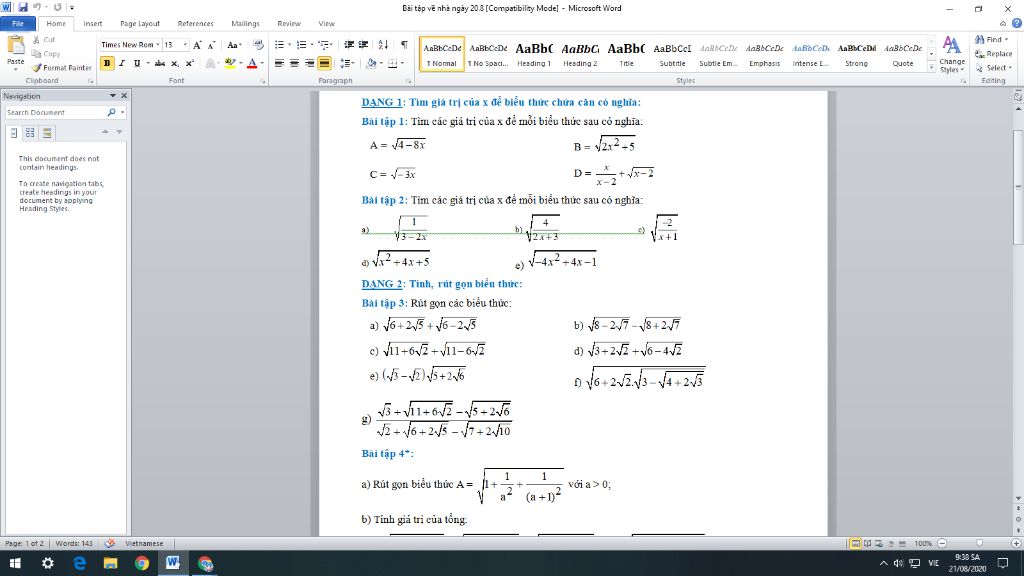Image resolution: width=1024 pixels, height=576 pixels.
Task: Open the File tab
Action: point(18,24)
